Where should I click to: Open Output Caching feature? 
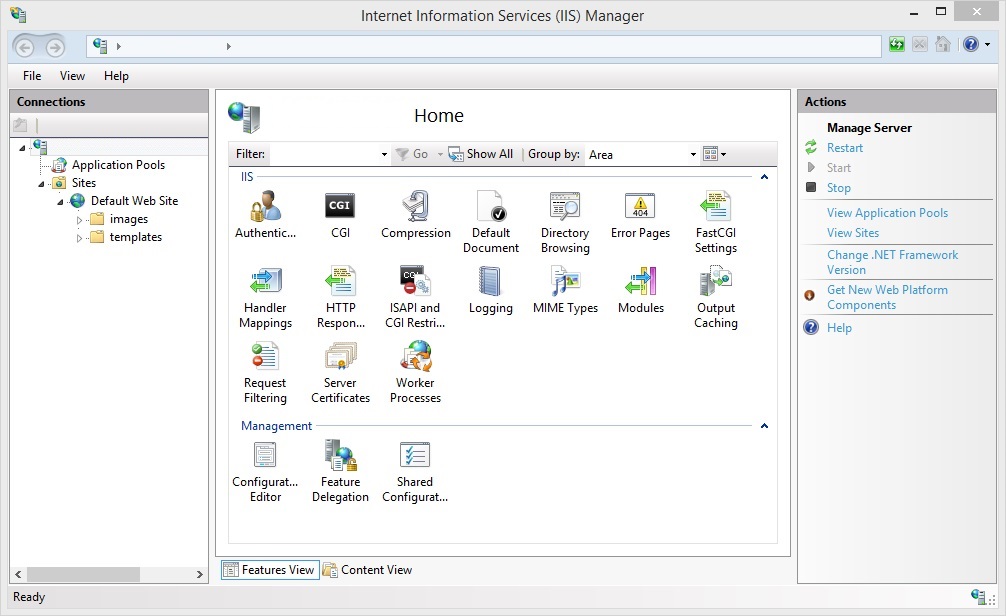click(x=716, y=297)
